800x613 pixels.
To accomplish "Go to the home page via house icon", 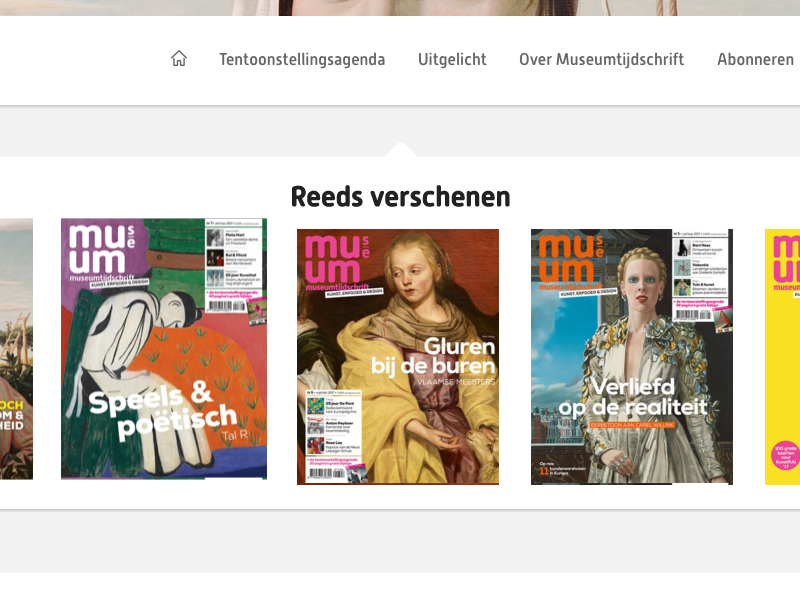I will 179,59.
